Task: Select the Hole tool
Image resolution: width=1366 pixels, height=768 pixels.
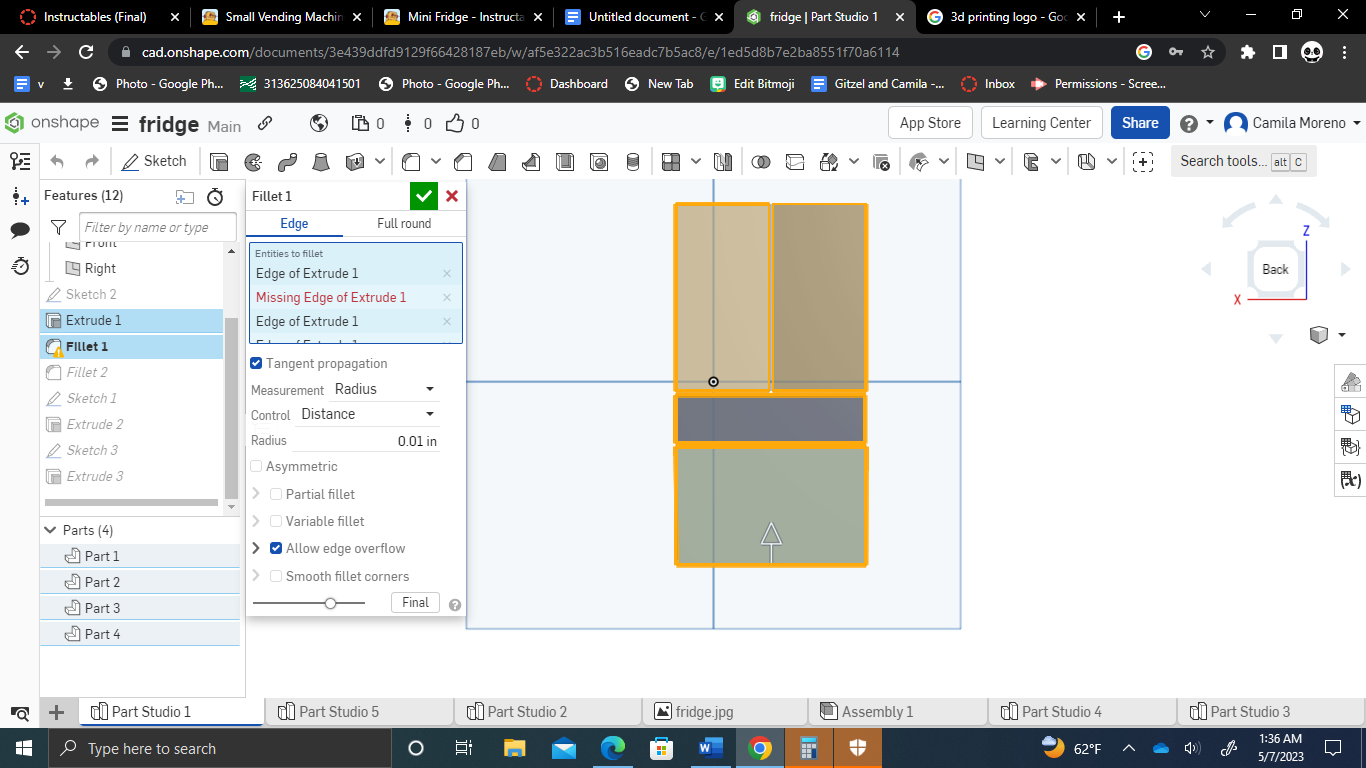Action: [599, 160]
